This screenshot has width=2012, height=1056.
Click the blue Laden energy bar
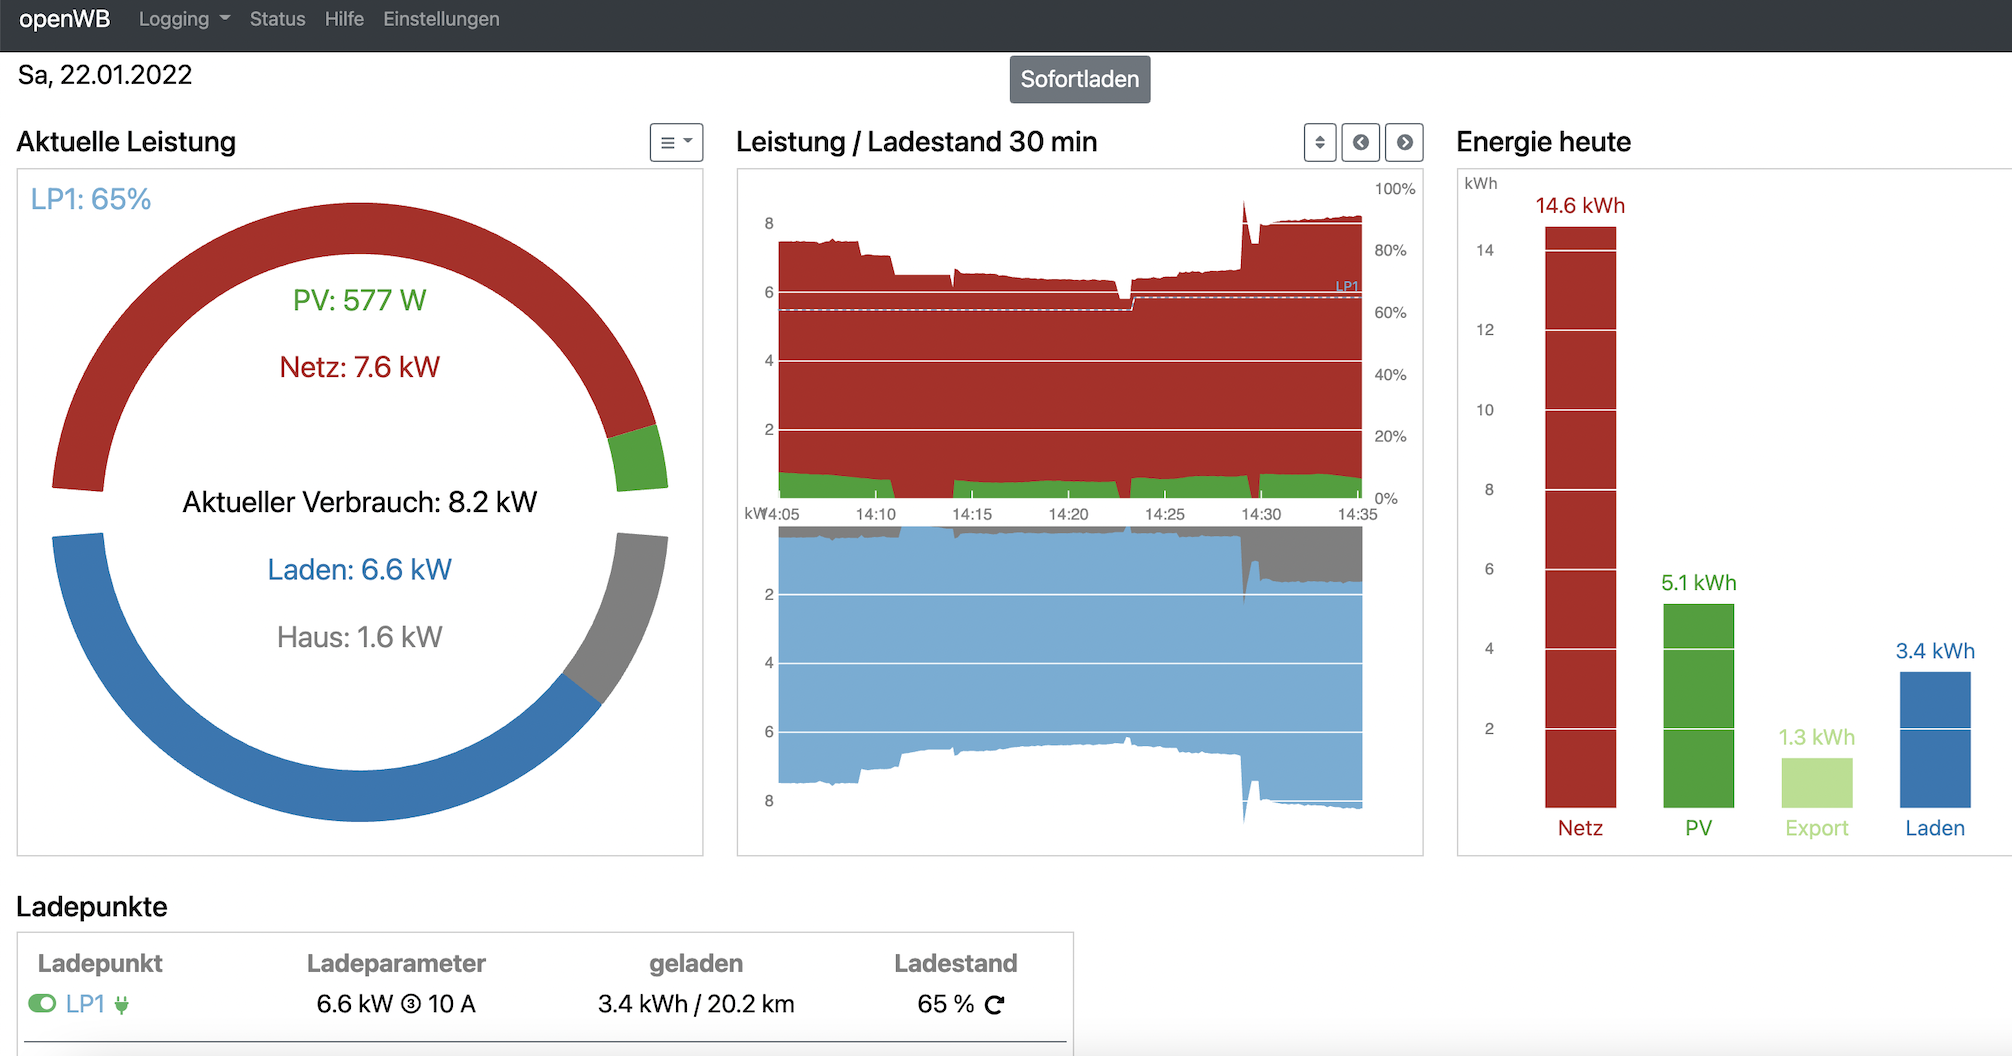1934,739
